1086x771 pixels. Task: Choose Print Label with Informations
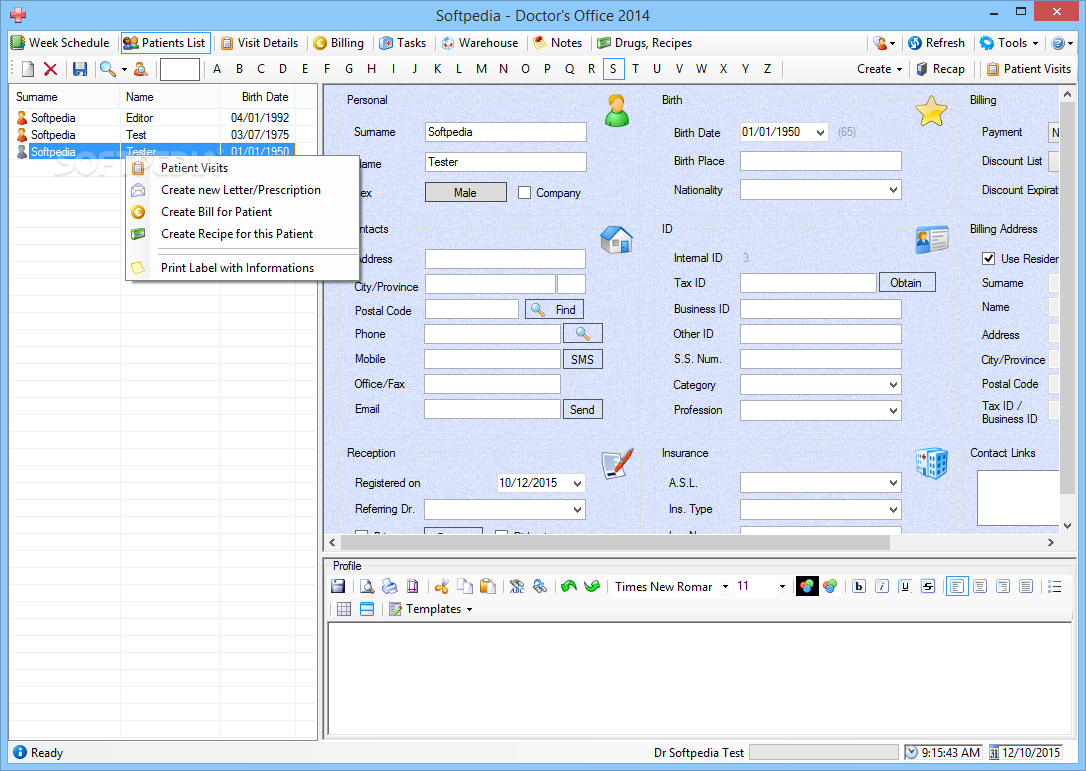click(241, 268)
